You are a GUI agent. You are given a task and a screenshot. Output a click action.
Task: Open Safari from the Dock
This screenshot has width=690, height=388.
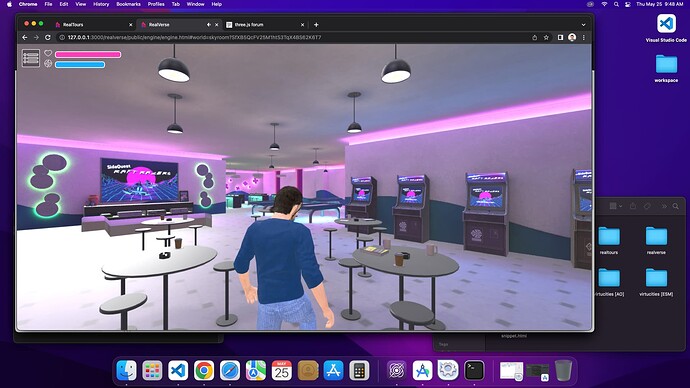(x=230, y=370)
